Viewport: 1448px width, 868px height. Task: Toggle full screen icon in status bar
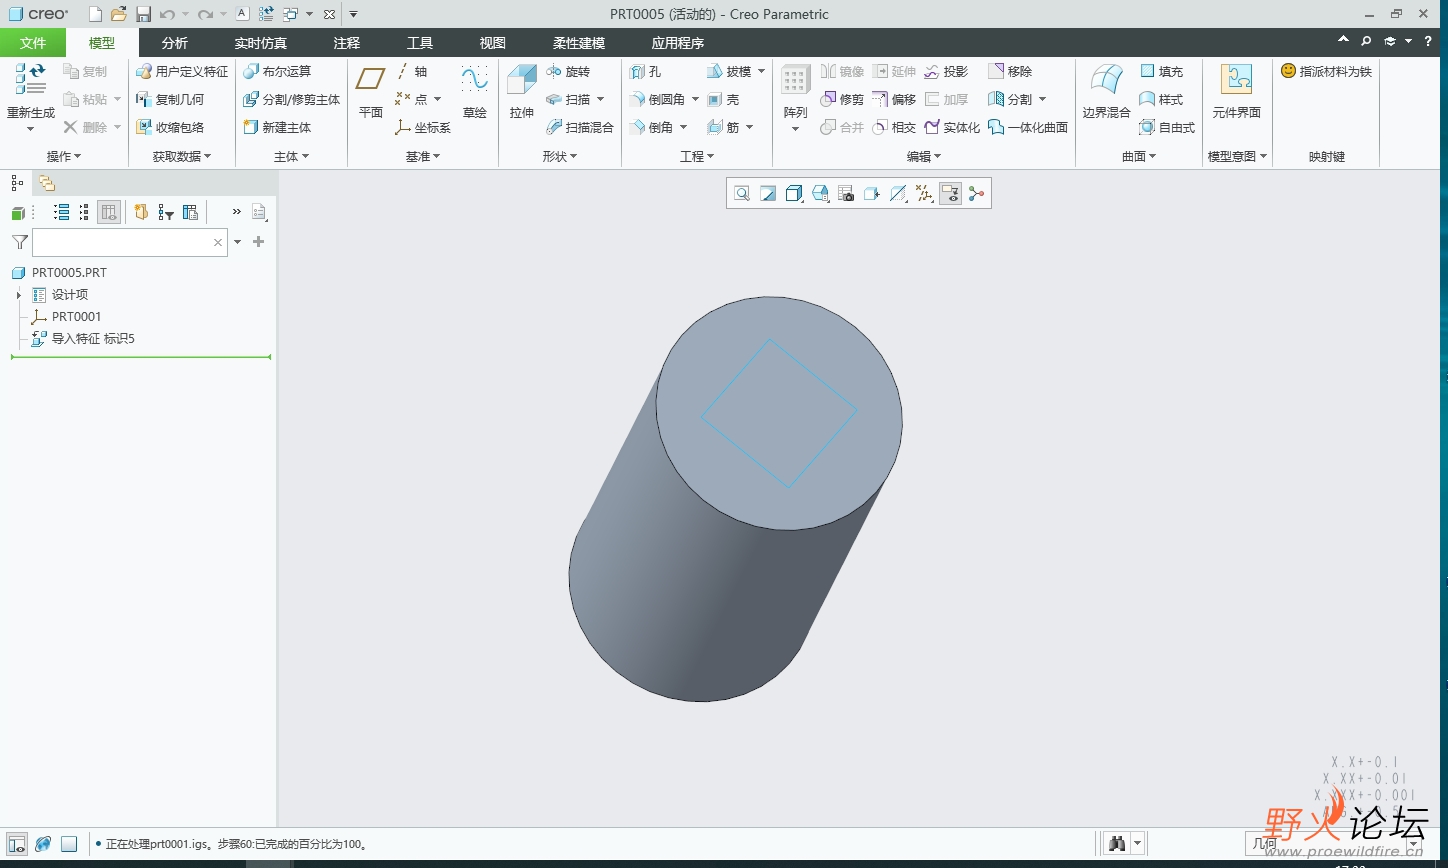point(69,844)
